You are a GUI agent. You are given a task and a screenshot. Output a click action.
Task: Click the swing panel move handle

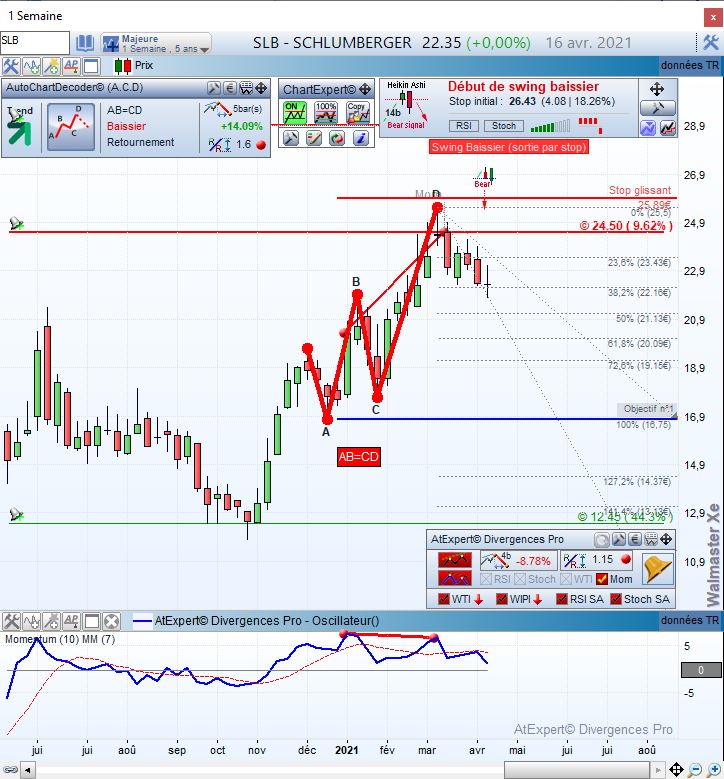[657, 89]
